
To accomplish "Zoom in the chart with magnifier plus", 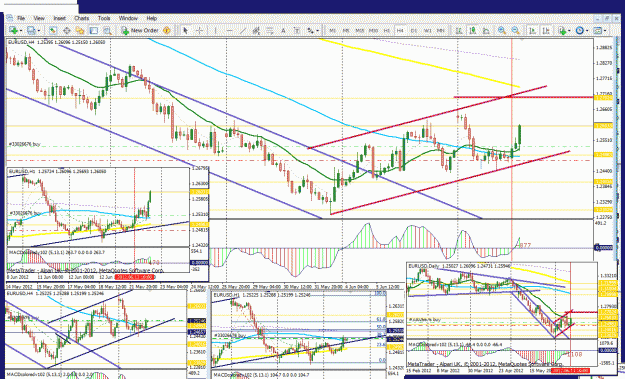I will click(x=502, y=30).
